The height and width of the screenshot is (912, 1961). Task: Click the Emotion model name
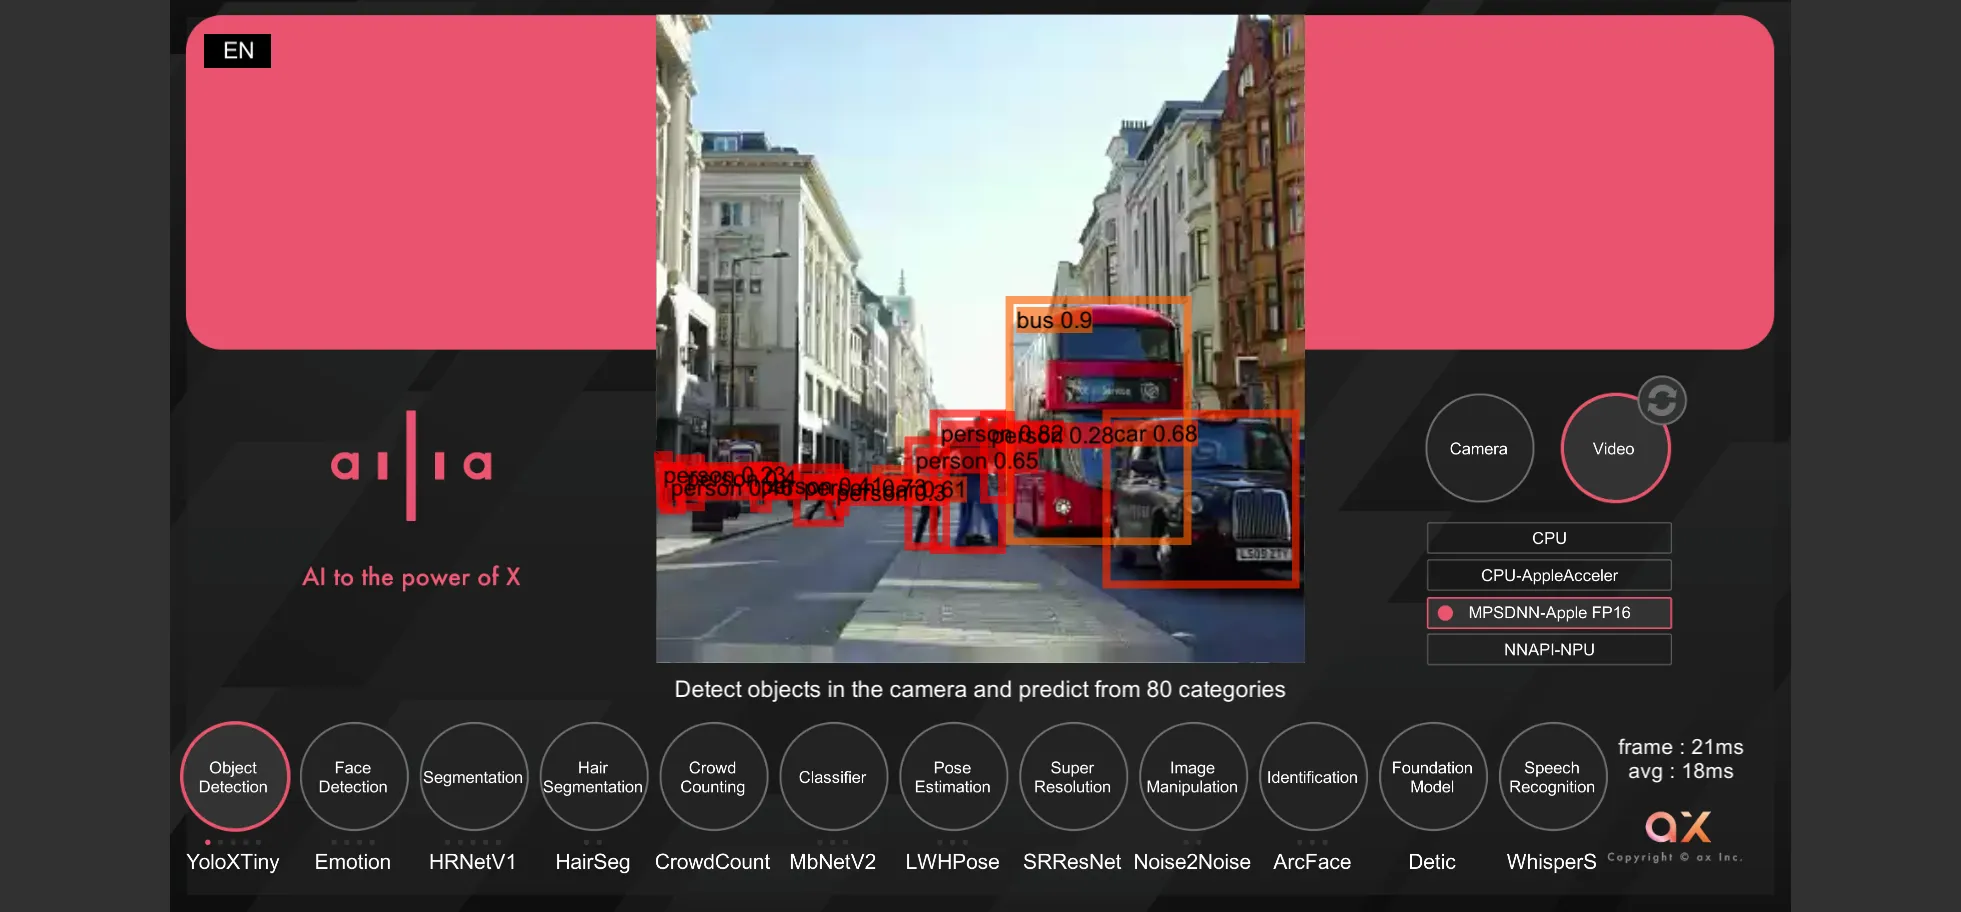[353, 862]
